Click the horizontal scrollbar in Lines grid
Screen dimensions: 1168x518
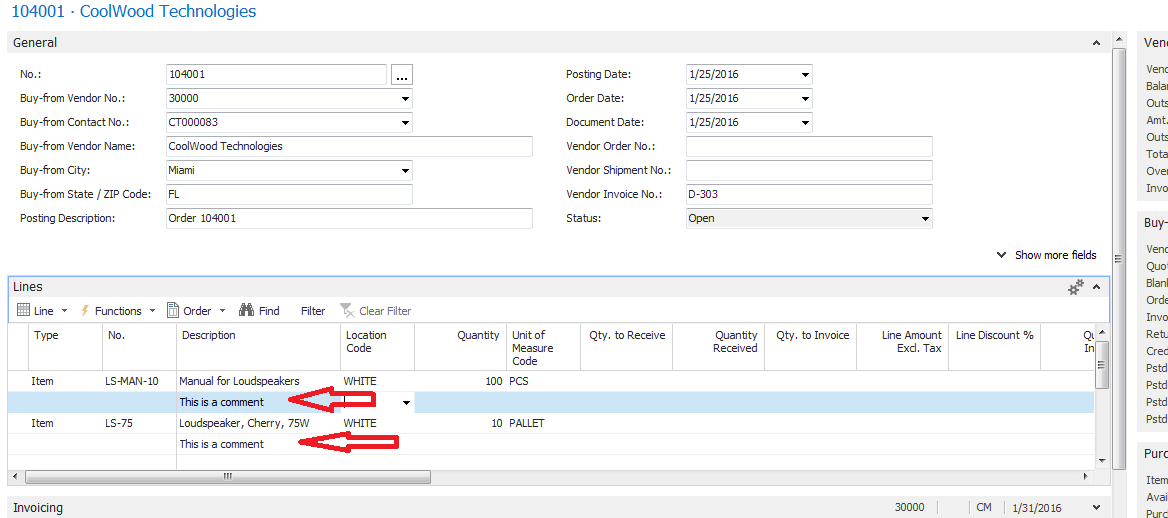click(x=228, y=477)
